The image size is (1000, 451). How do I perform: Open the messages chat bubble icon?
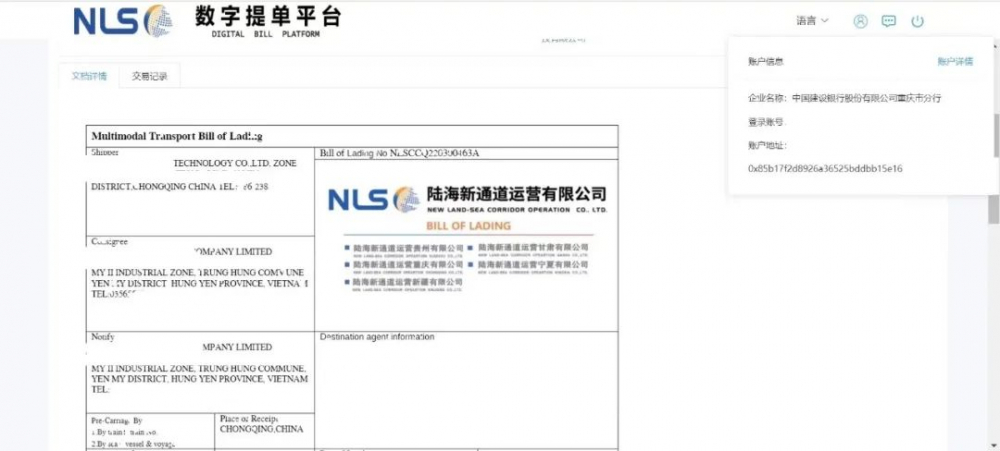[x=888, y=21]
